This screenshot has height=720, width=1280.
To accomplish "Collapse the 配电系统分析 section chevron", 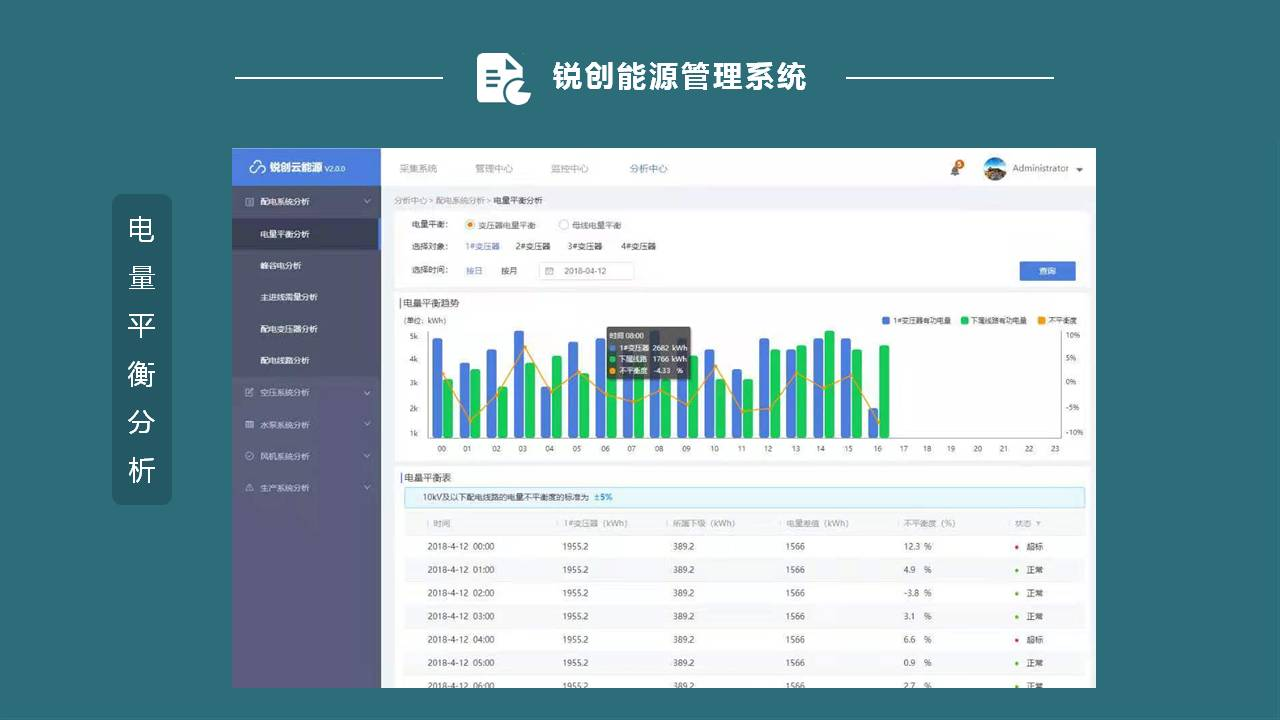I will point(367,202).
